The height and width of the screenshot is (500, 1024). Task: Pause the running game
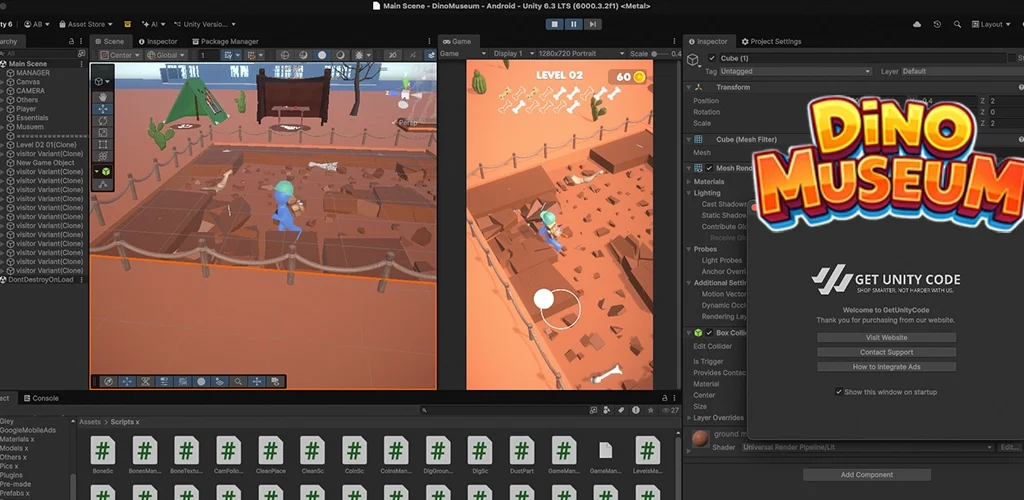[x=573, y=24]
